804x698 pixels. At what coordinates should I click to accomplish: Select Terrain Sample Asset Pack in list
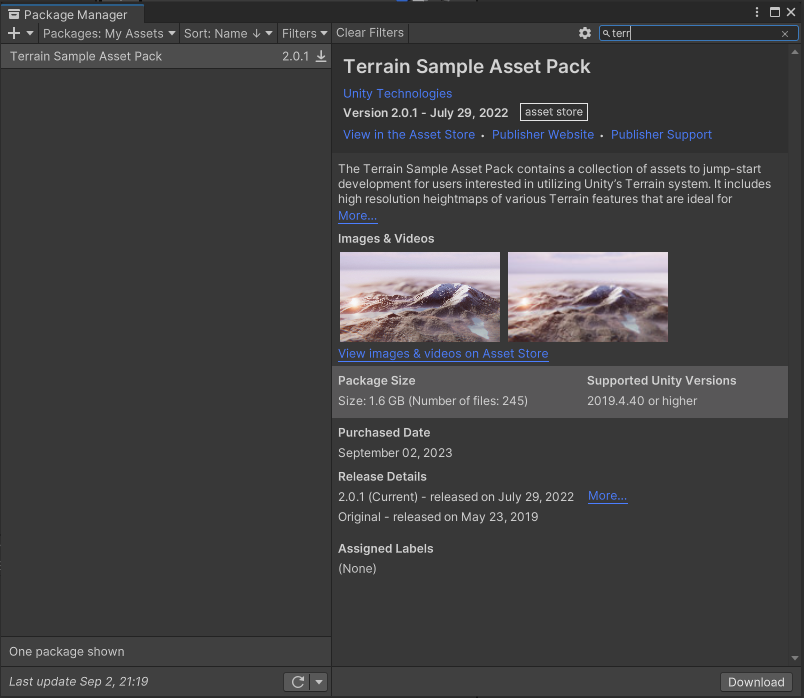tap(166, 56)
